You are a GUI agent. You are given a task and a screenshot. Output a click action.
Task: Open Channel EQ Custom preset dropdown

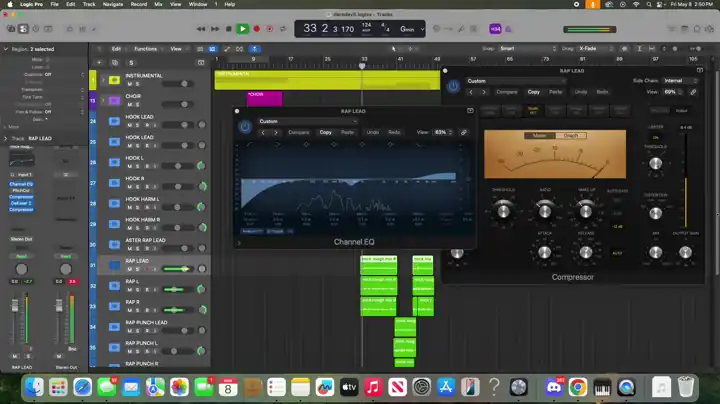tap(307, 121)
